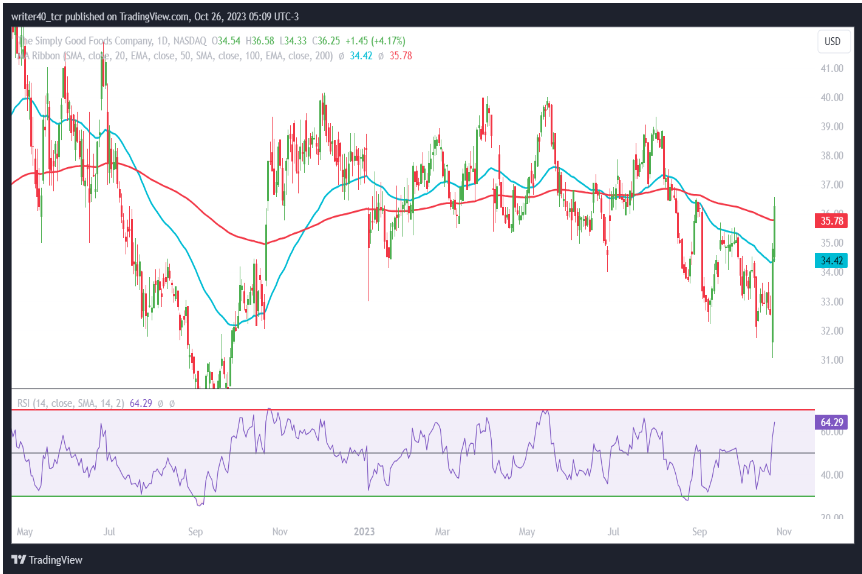Click the 38.00 price axis label
The image size is (862, 574).
click(832, 156)
